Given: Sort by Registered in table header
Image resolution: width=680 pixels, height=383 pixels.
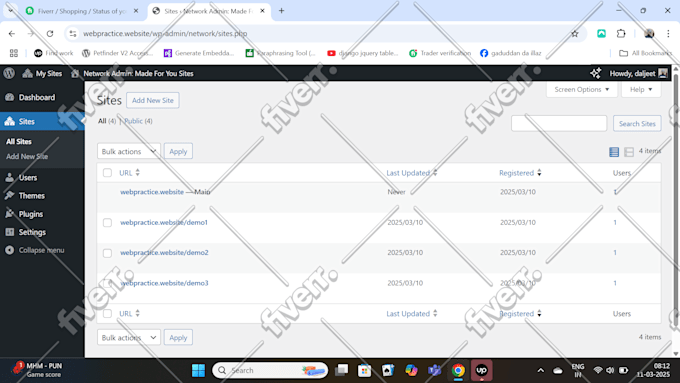Looking at the screenshot, I should [520, 173].
